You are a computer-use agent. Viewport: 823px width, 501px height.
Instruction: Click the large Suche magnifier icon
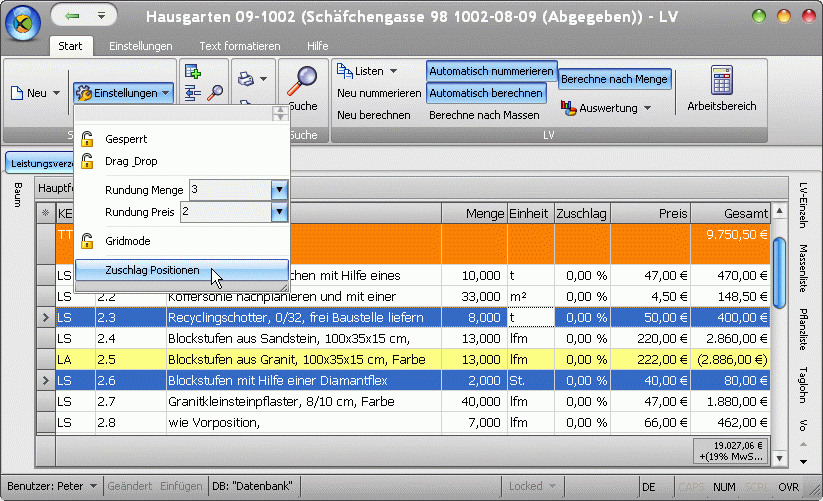[x=302, y=81]
